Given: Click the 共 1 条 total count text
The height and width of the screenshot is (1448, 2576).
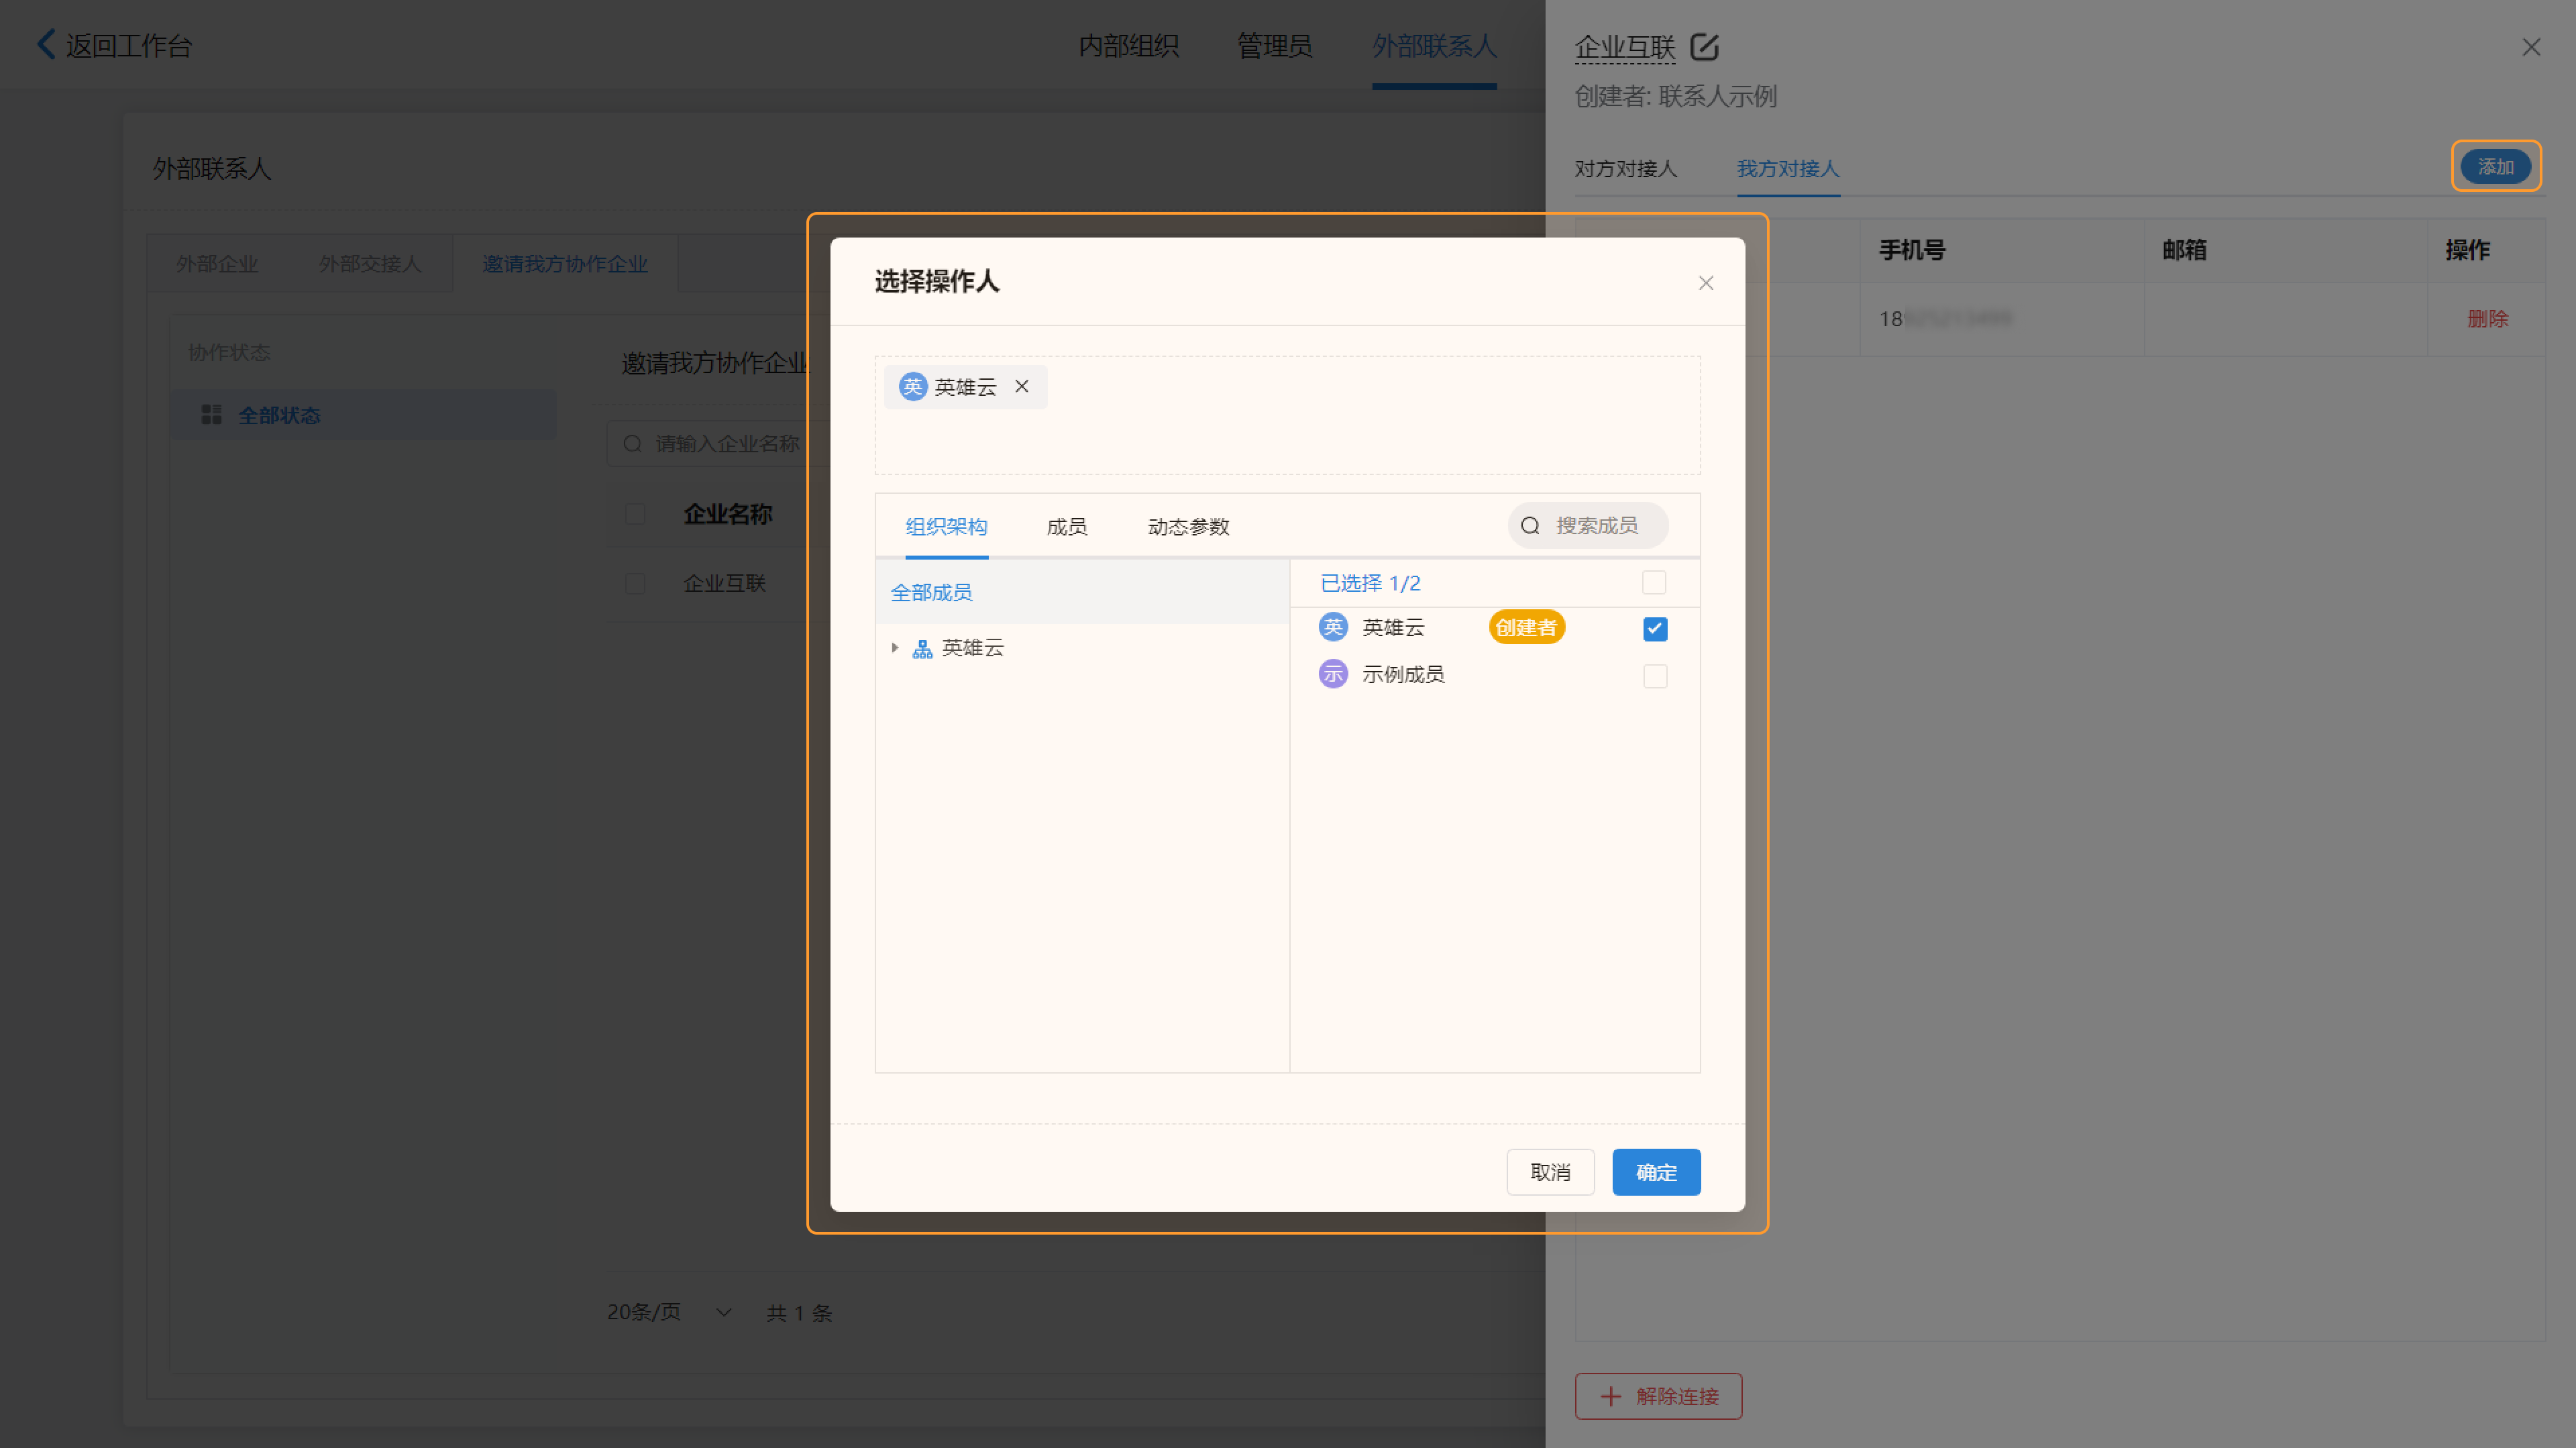Looking at the screenshot, I should point(799,1313).
